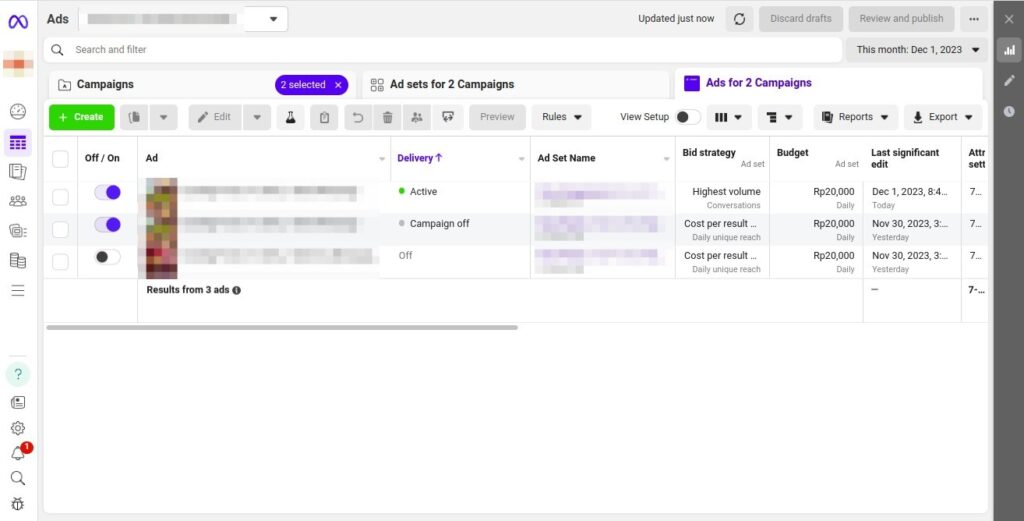The height and width of the screenshot is (521, 1024).
Task: Enable the View Setup toggle
Action: 687,117
